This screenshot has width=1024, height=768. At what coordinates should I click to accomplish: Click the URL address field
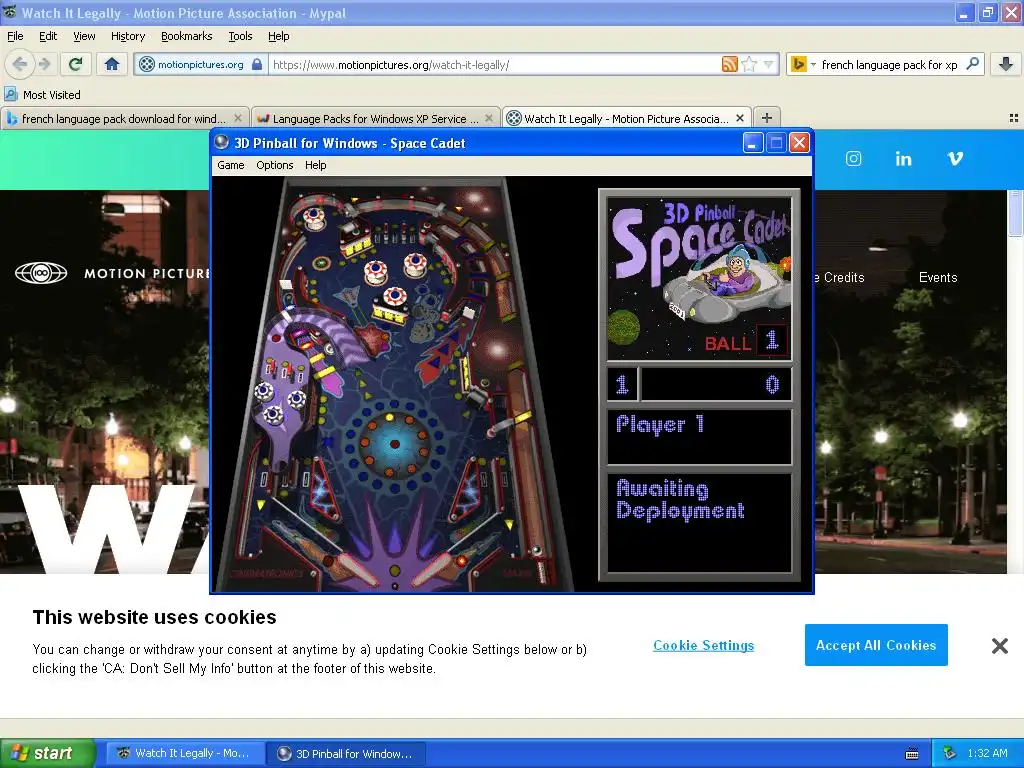point(494,64)
